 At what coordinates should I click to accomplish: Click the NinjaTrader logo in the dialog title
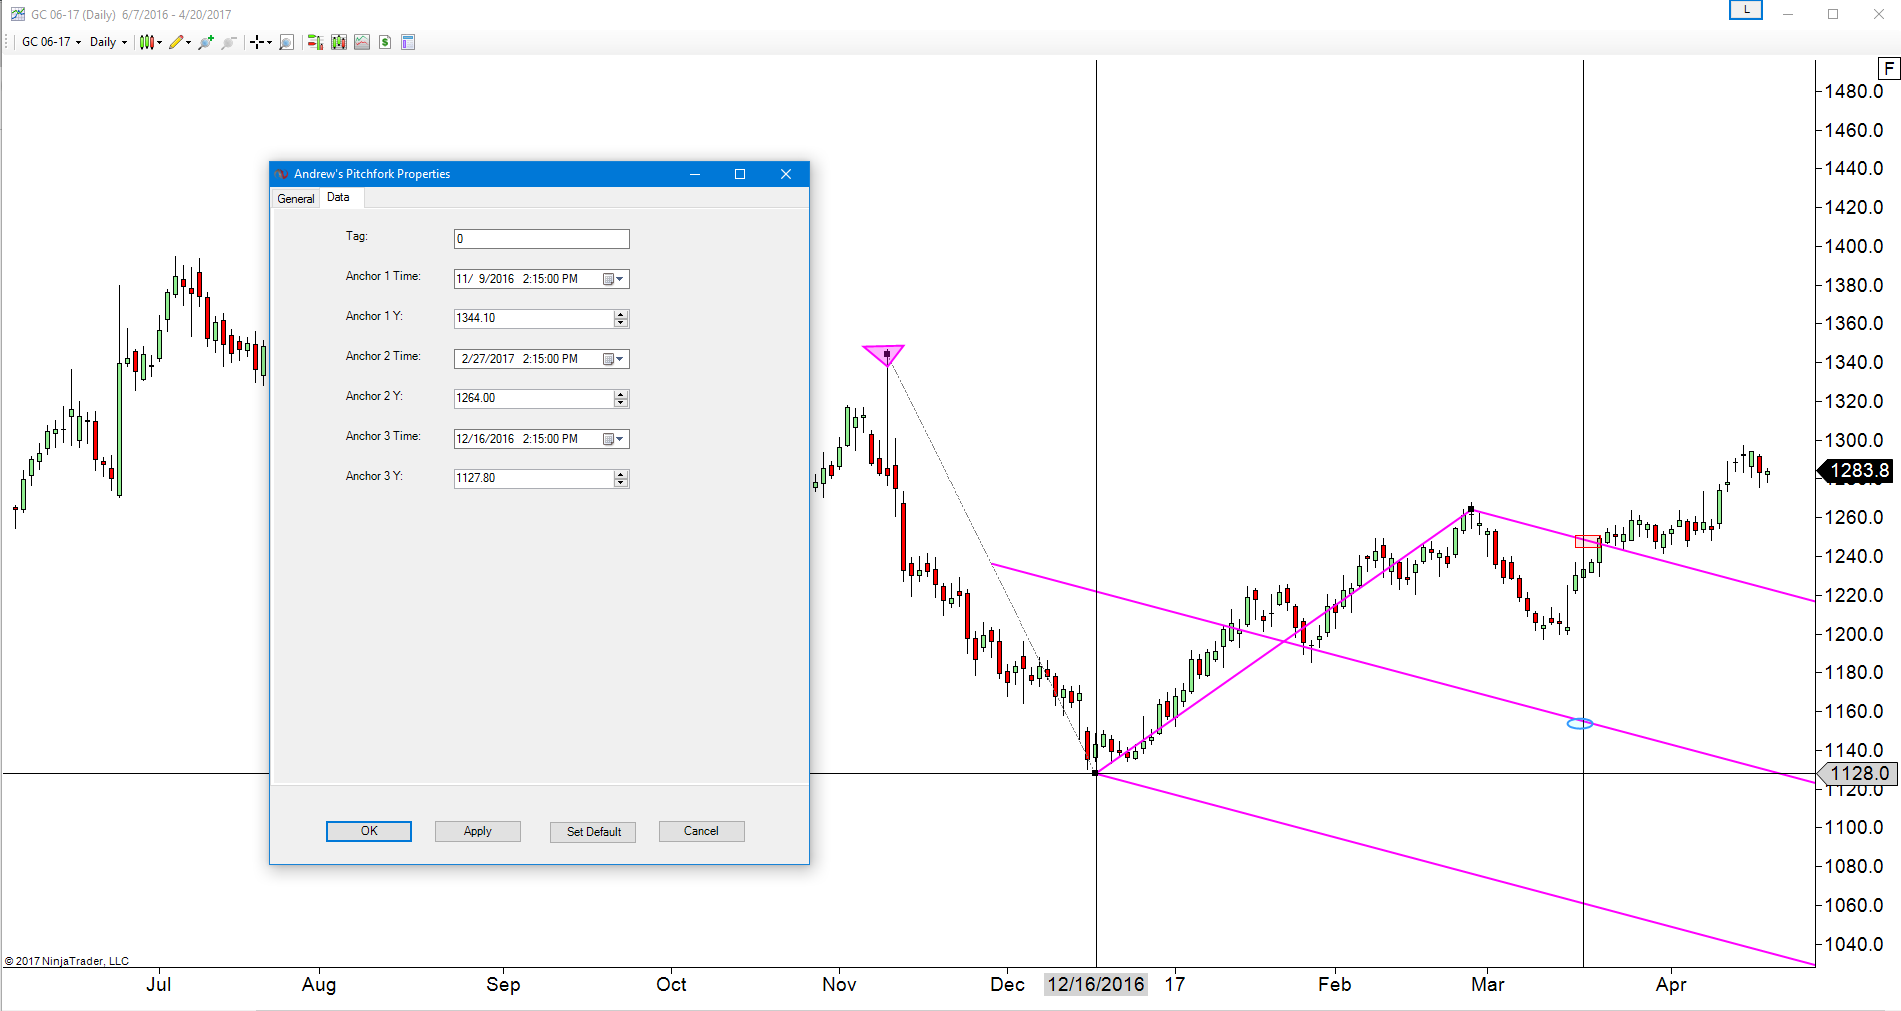[x=282, y=174]
